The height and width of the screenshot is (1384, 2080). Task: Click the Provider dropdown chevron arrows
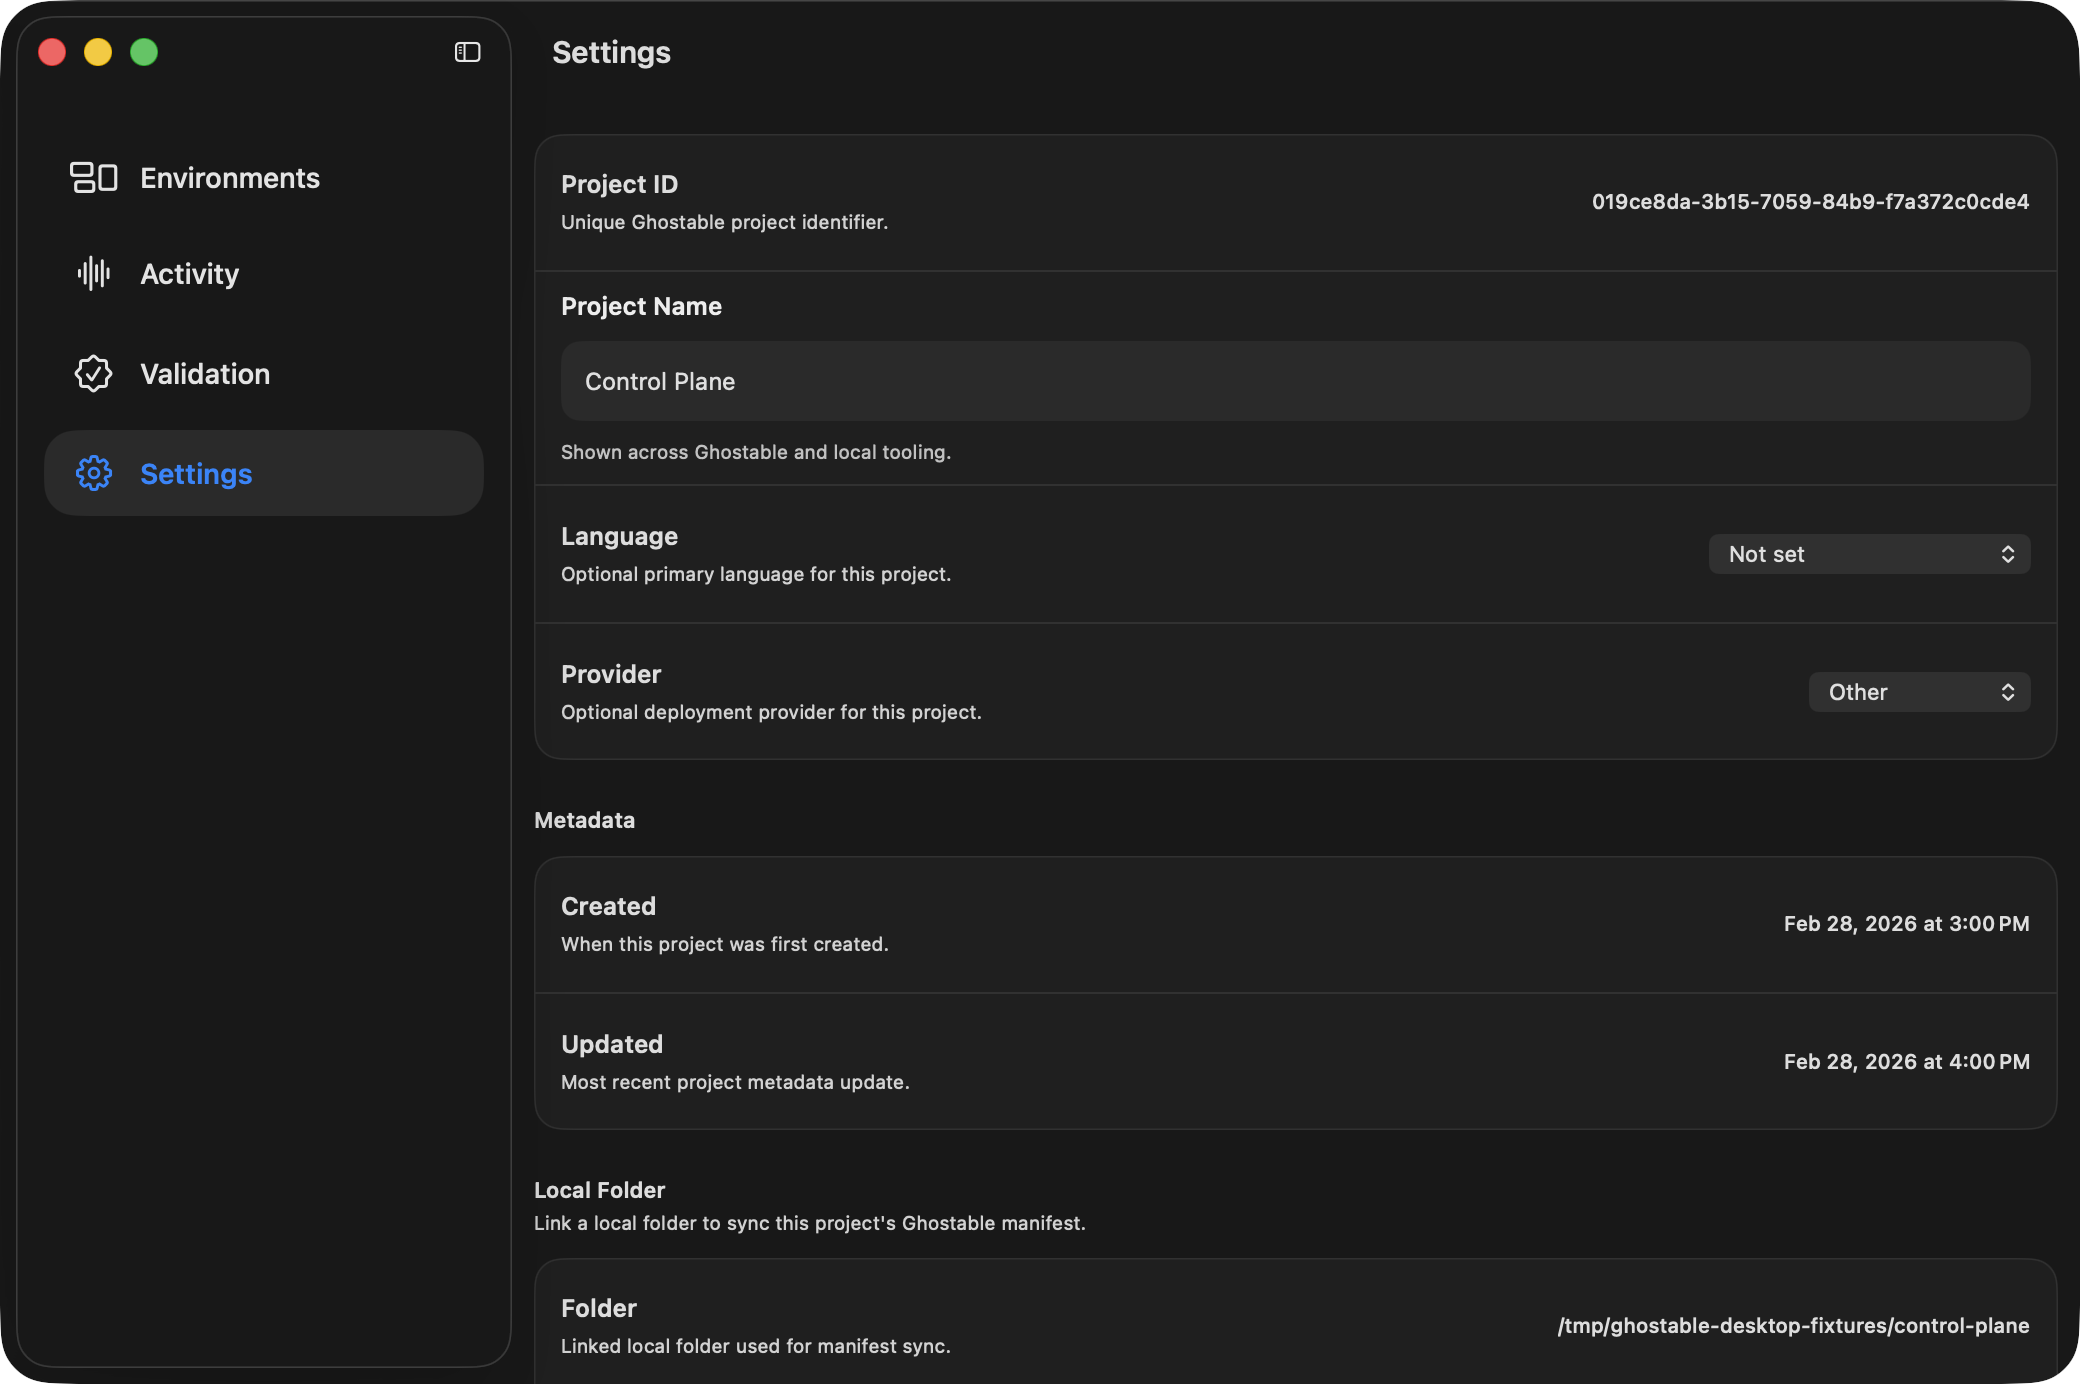tap(2007, 692)
